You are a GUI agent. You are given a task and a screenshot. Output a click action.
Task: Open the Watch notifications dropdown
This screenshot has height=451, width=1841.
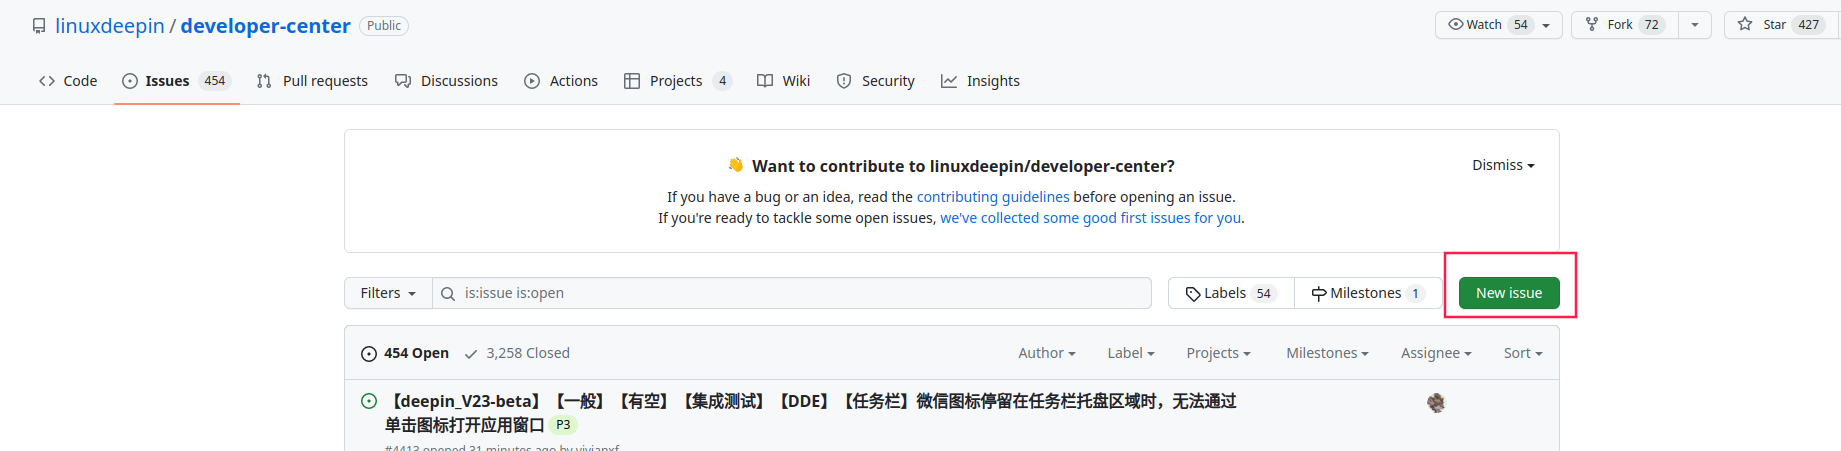pyautogui.click(x=1498, y=25)
